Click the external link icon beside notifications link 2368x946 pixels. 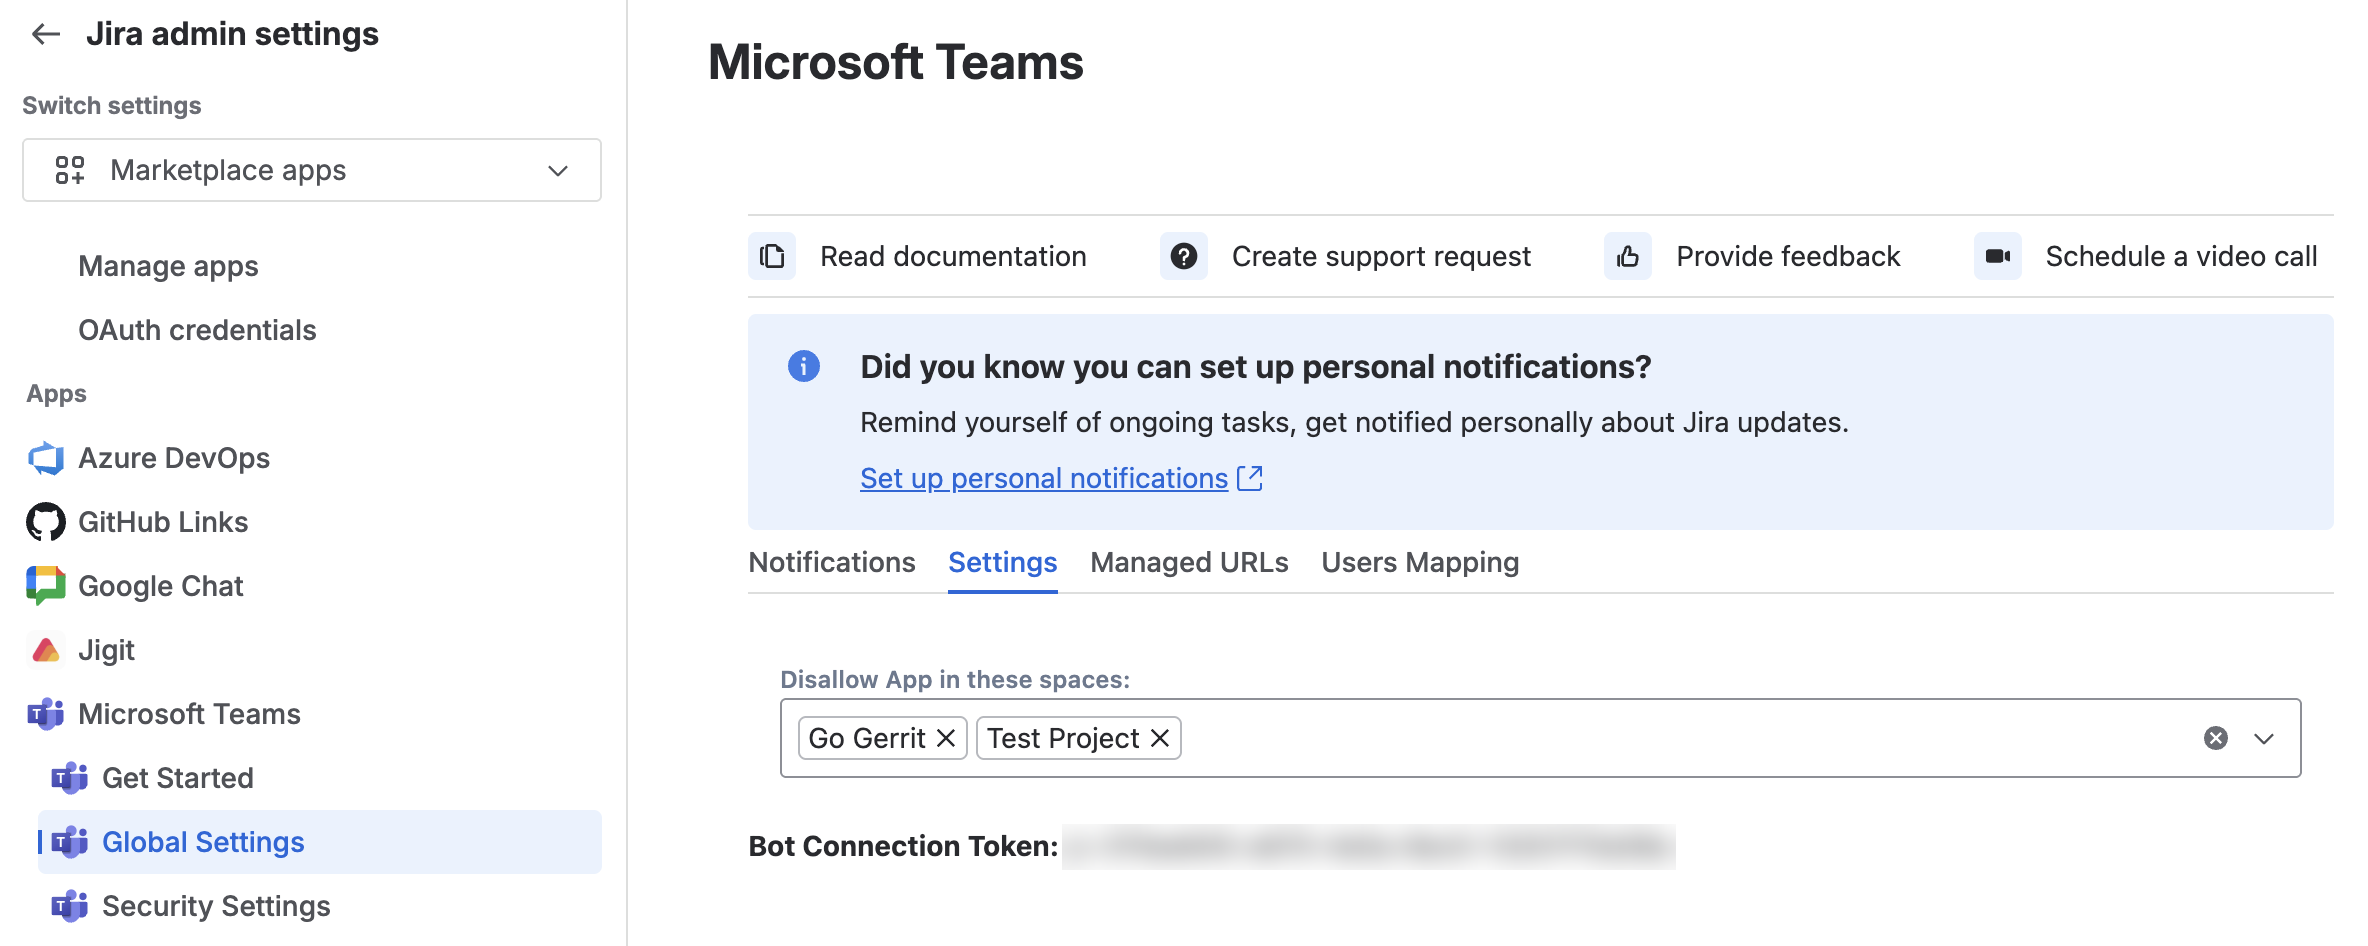(x=1250, y=478)
